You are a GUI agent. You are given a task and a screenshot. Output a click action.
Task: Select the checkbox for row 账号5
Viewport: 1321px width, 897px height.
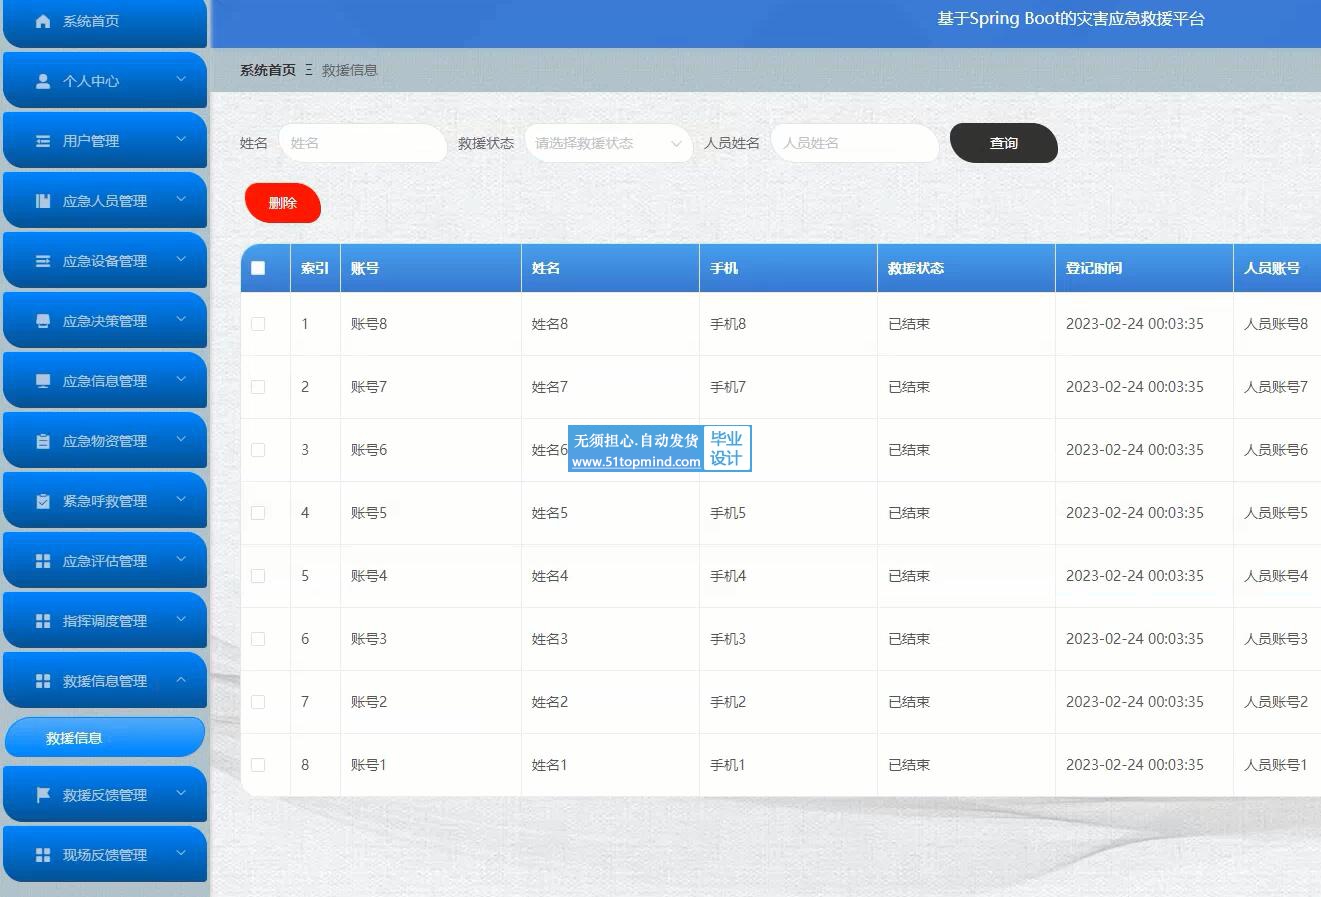258,513
